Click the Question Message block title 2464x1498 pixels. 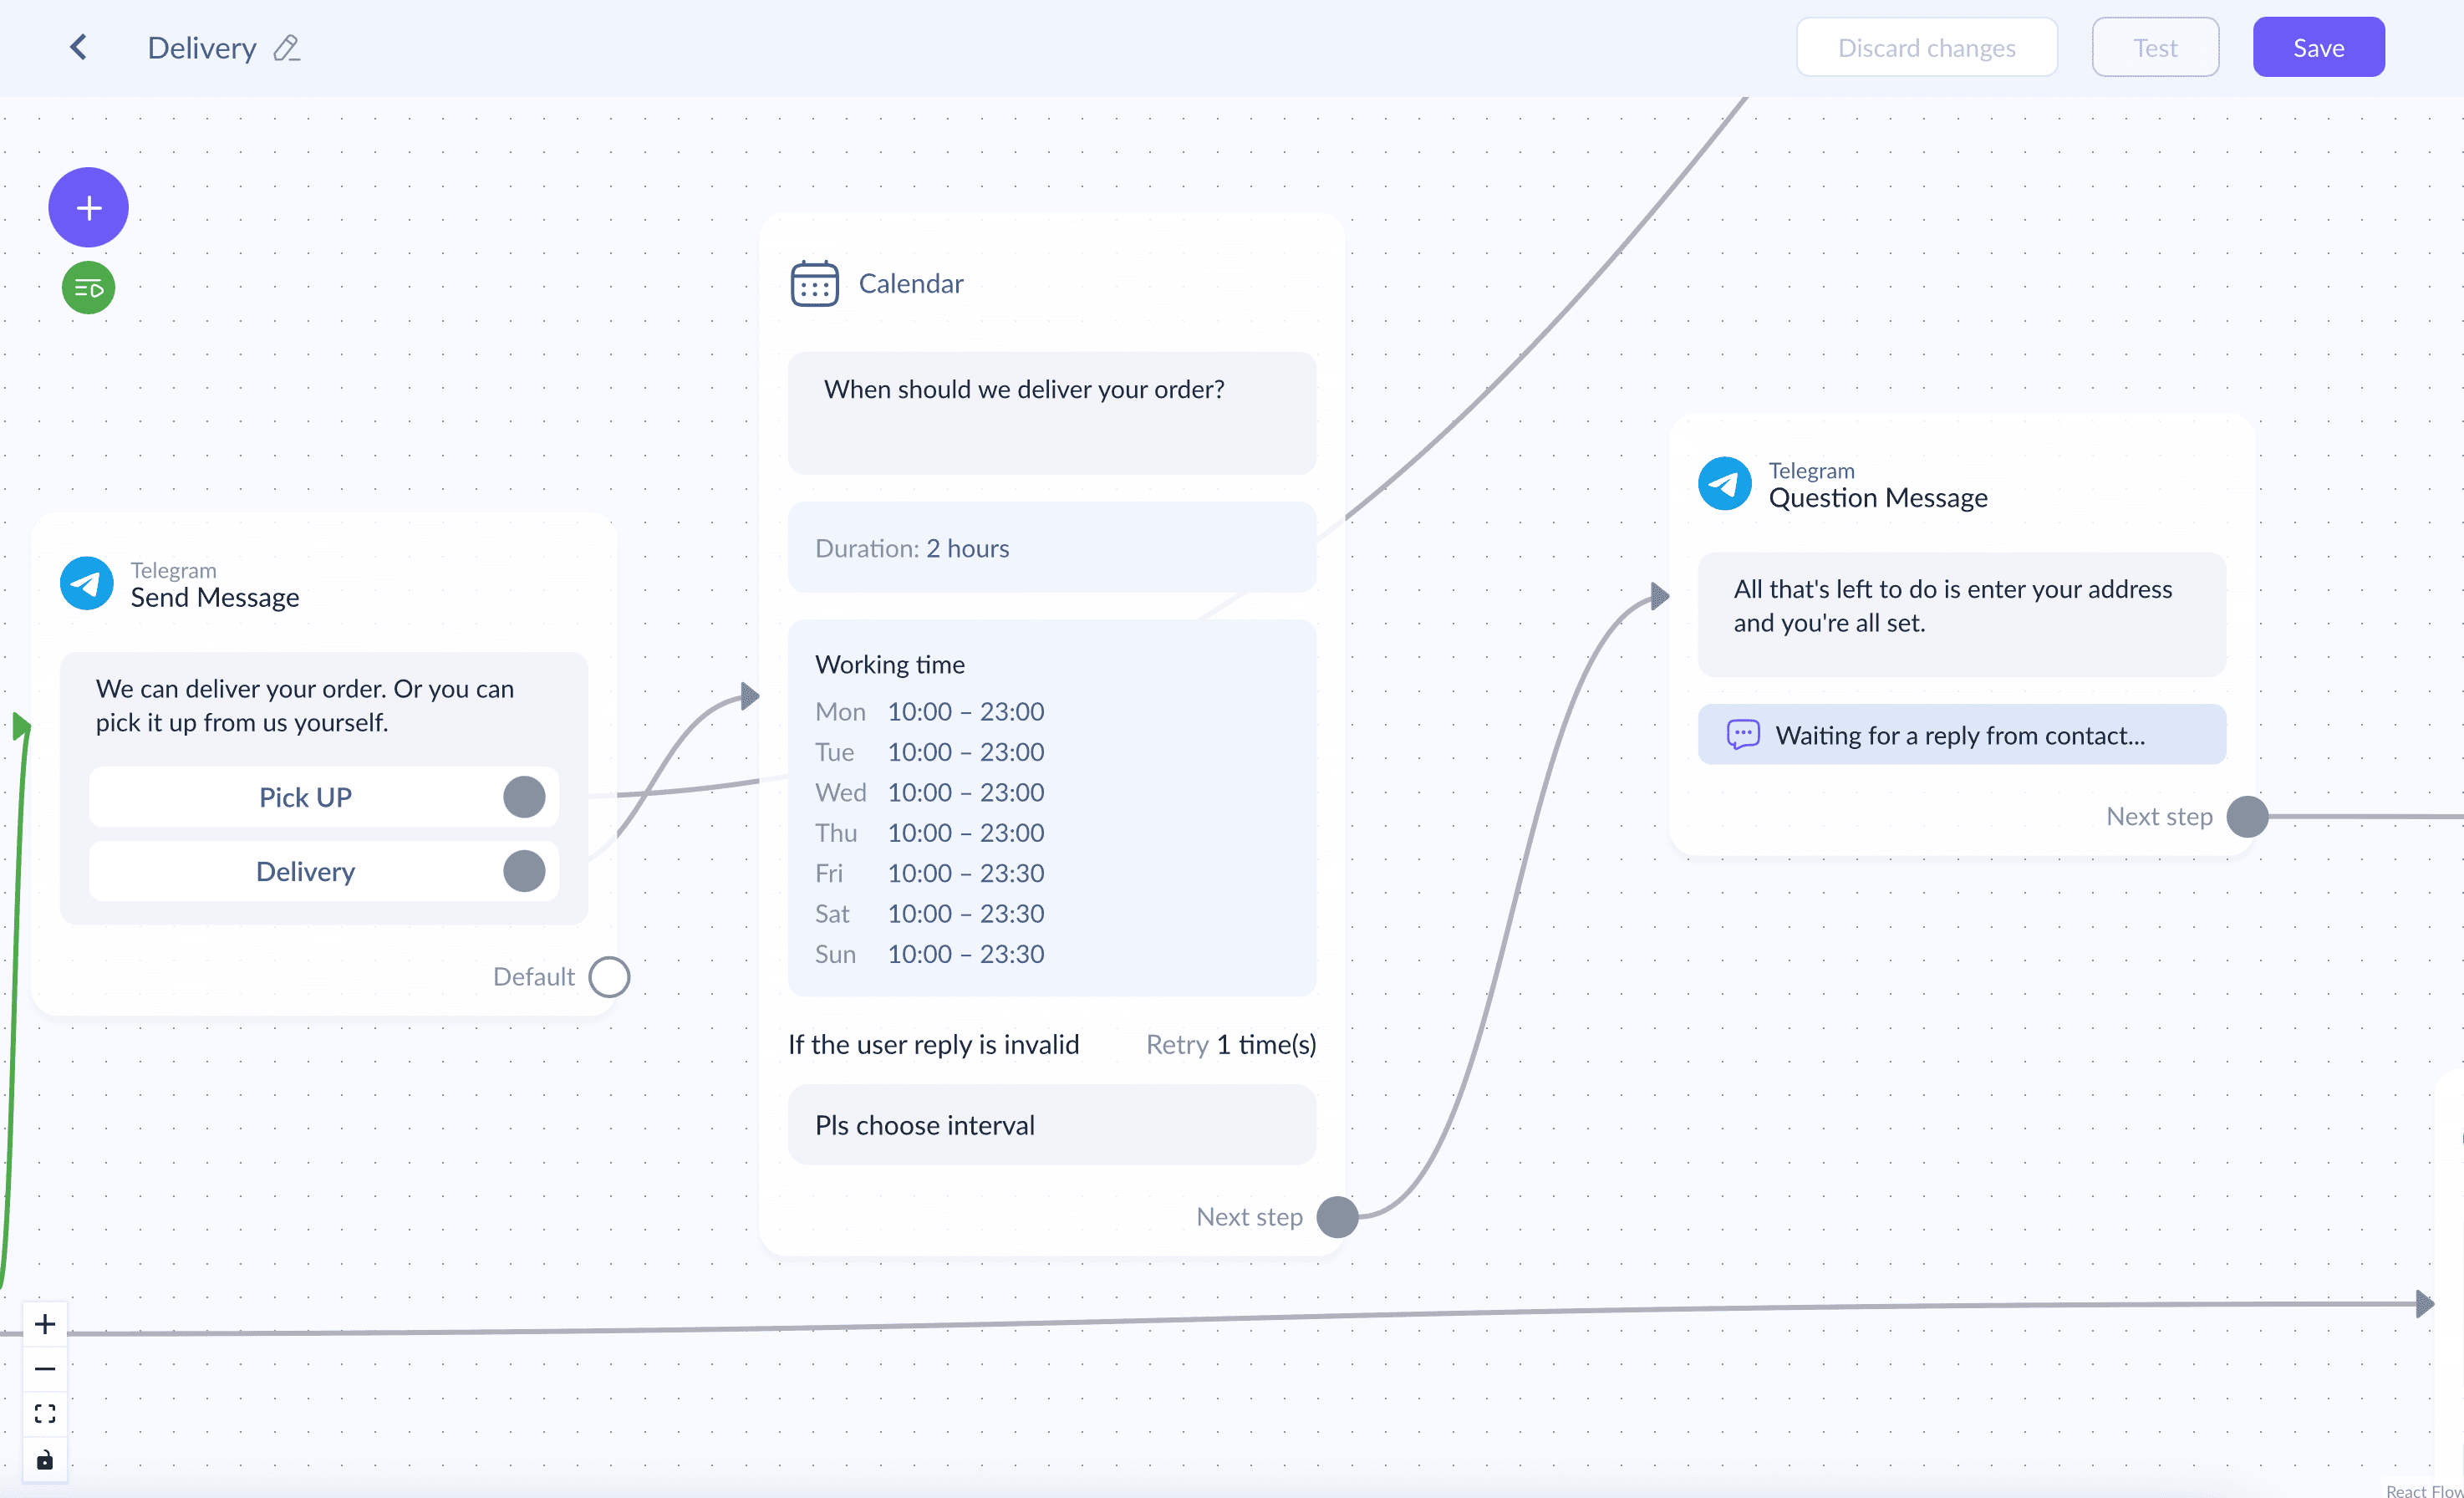tap(1878, 497)
